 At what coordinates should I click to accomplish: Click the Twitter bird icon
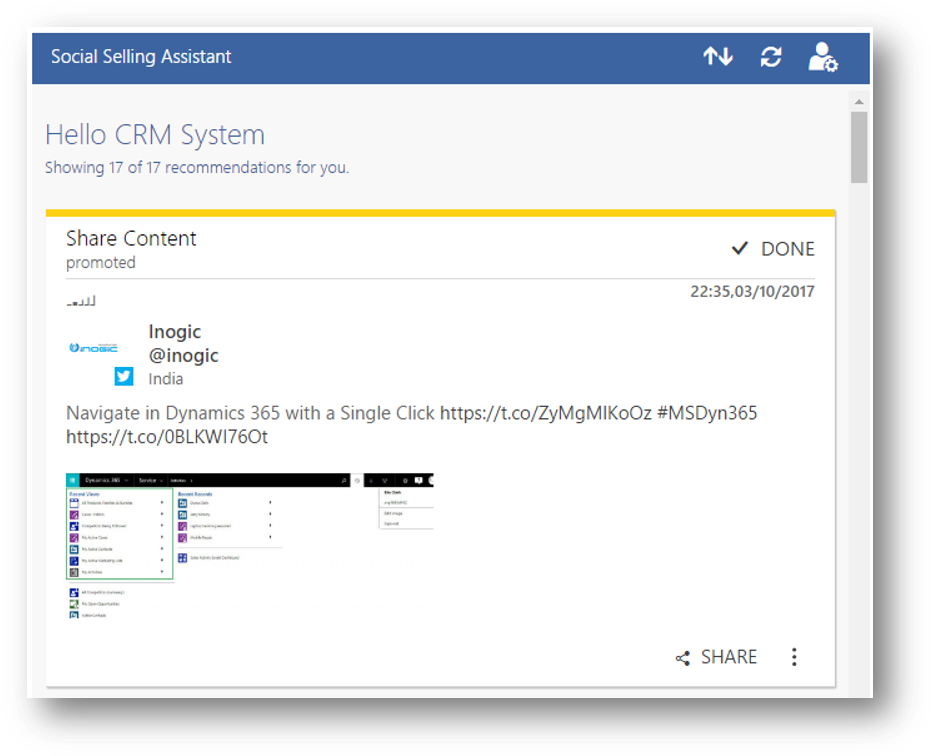pos(124,377)
